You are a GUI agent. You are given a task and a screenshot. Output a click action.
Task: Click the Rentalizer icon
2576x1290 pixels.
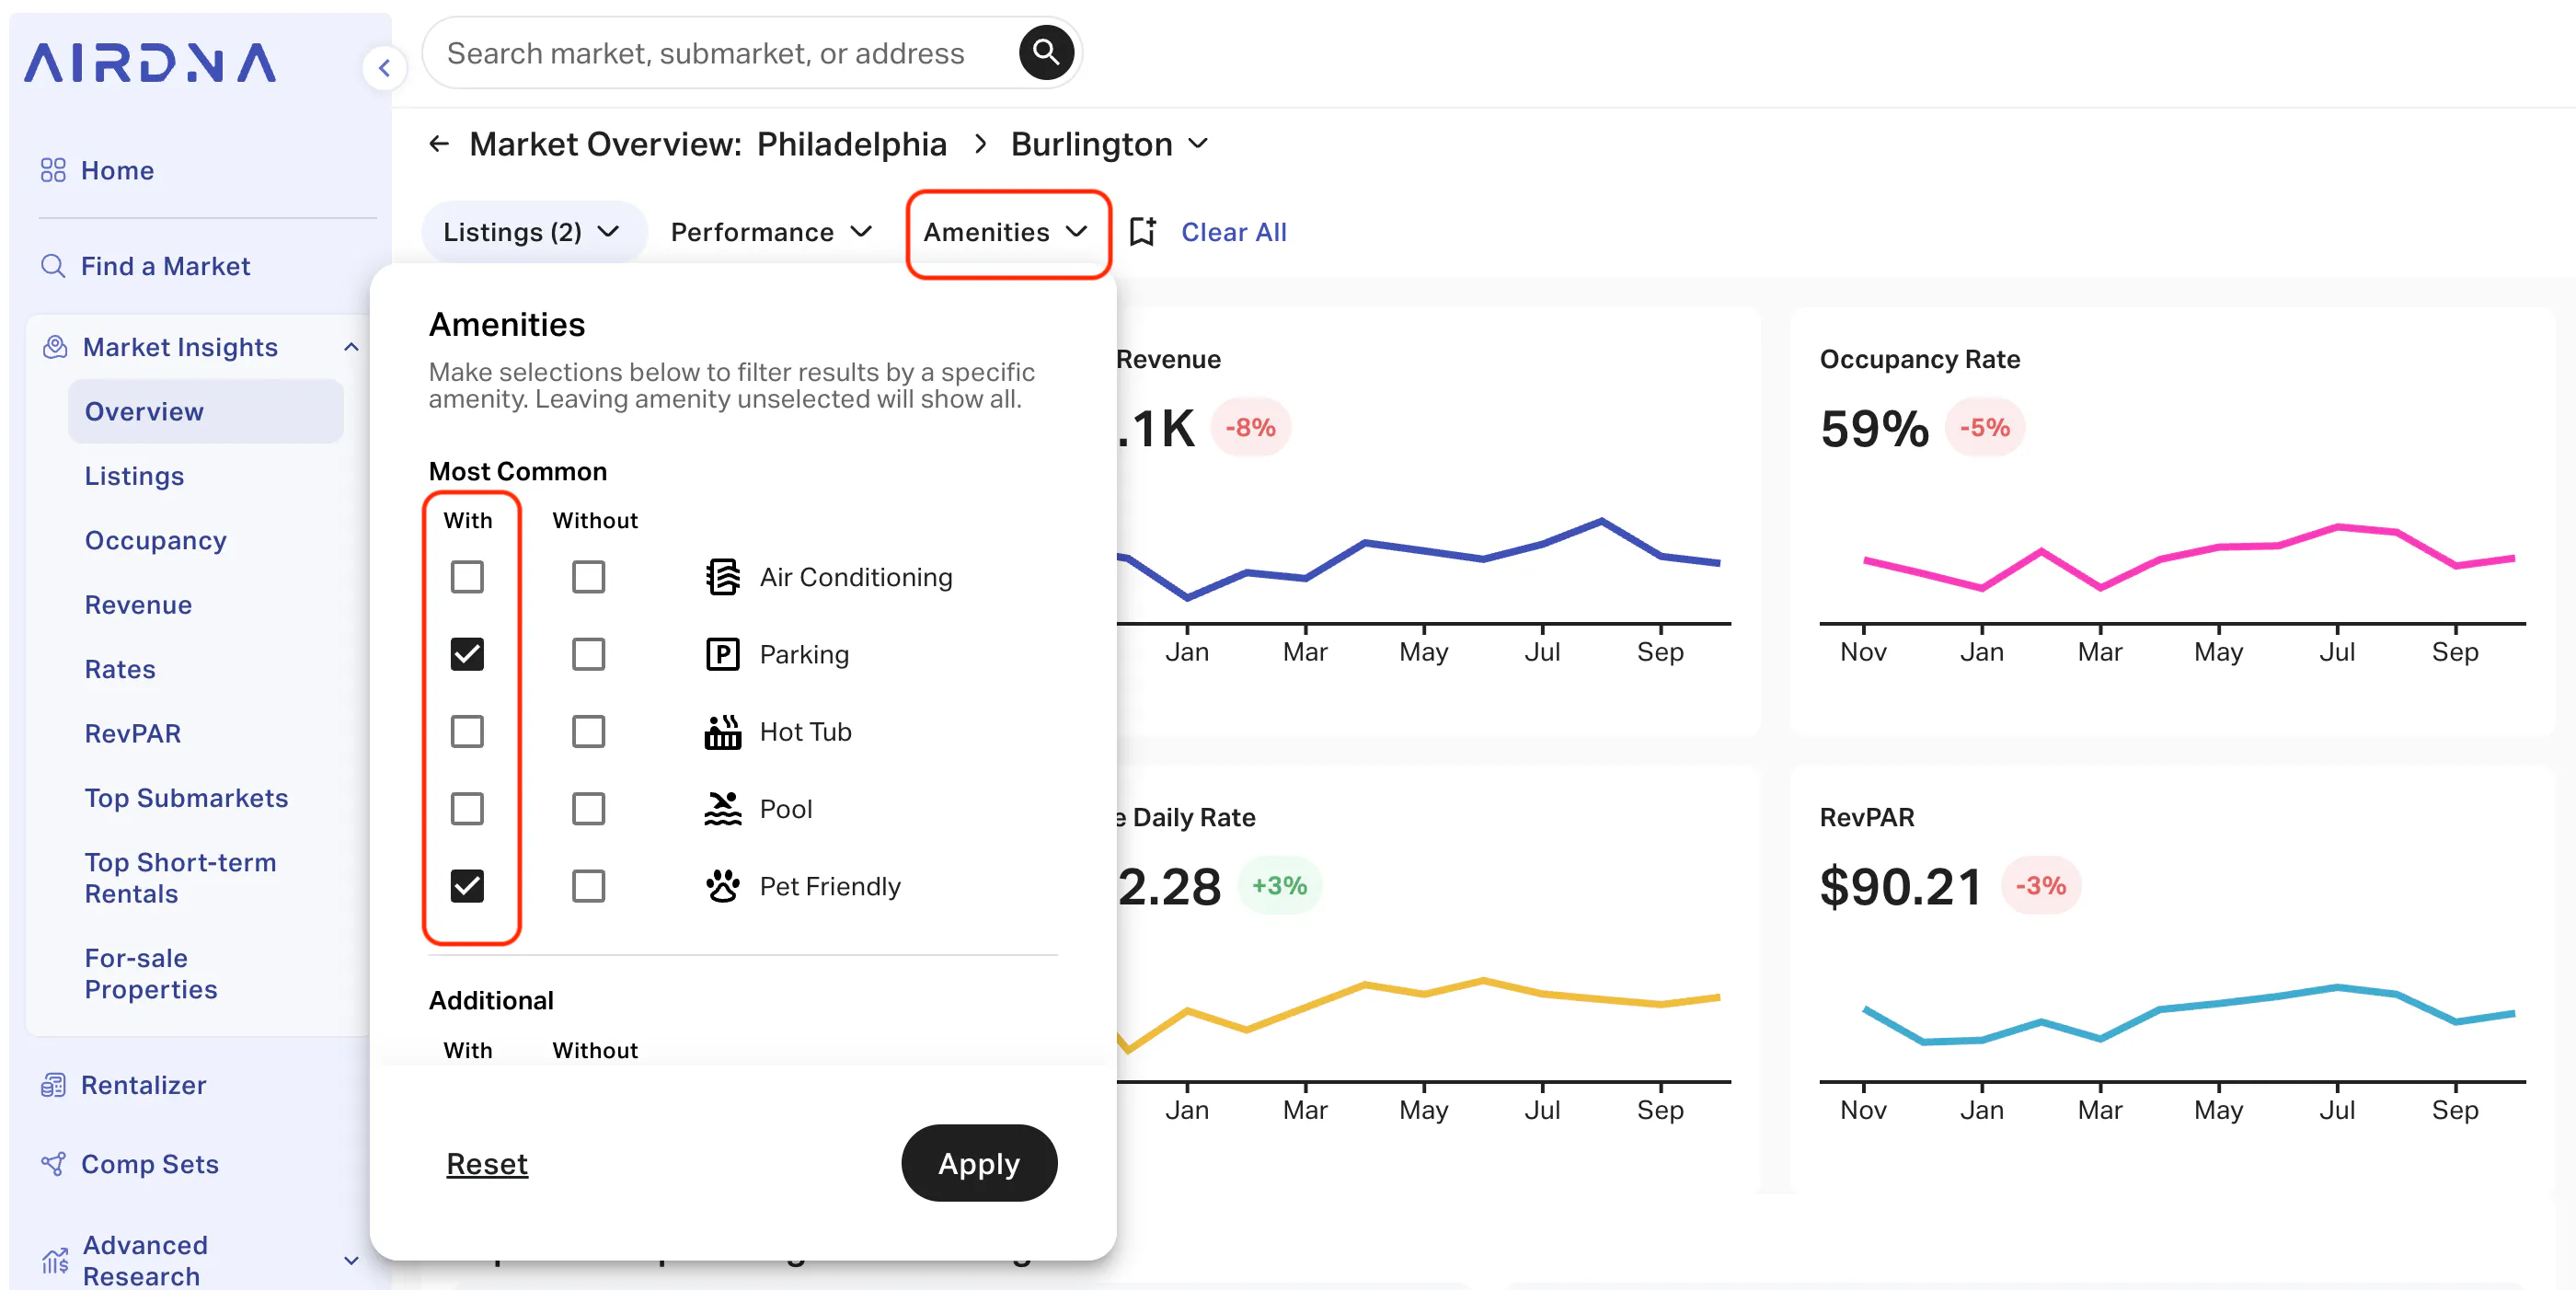[53, 1085]
